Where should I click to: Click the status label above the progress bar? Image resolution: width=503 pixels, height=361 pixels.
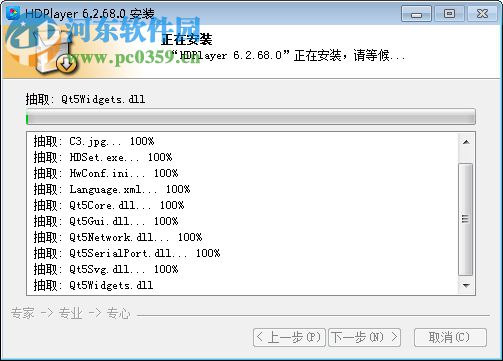(85, 99)
